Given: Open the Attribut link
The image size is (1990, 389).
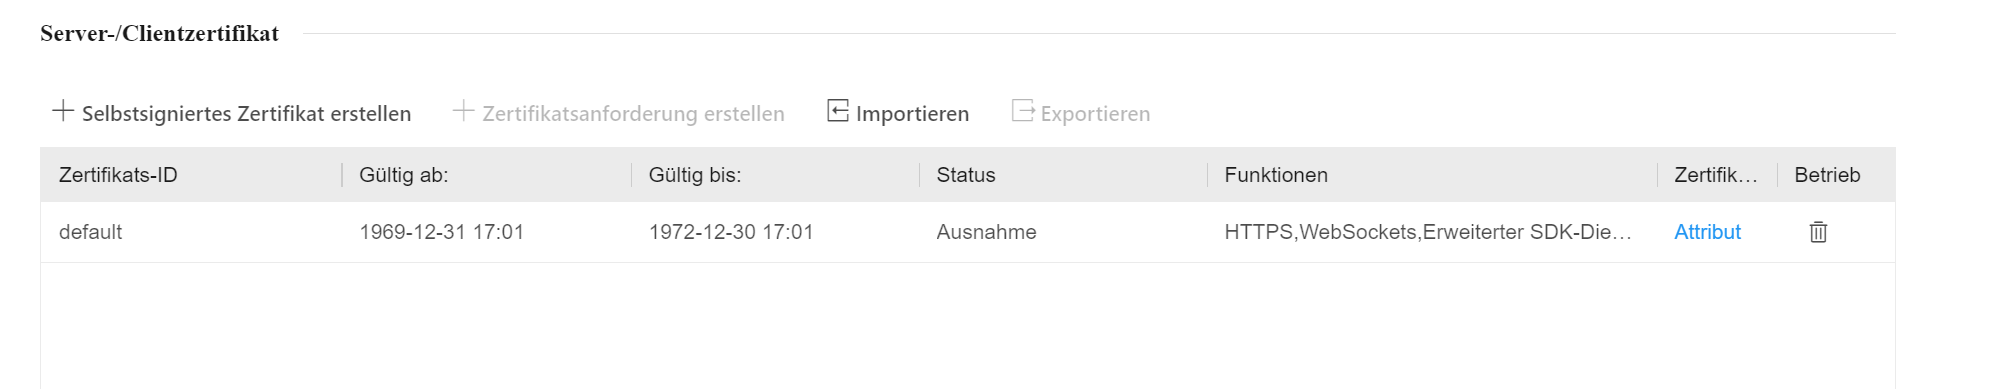Looking at the screenshot, I should pos(1707,232).
